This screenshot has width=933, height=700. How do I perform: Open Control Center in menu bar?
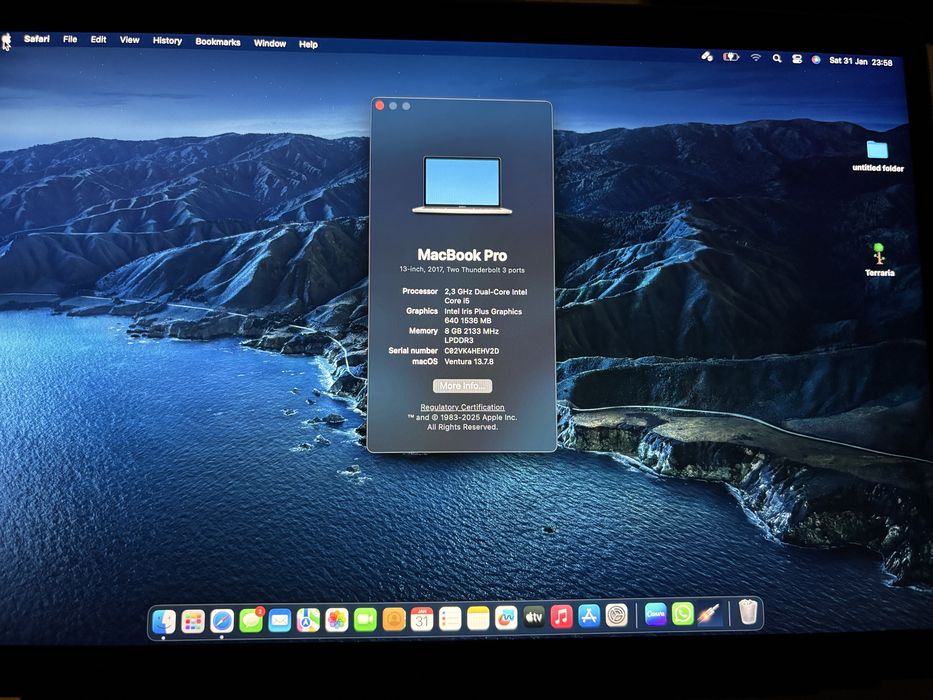pos(797,59)
